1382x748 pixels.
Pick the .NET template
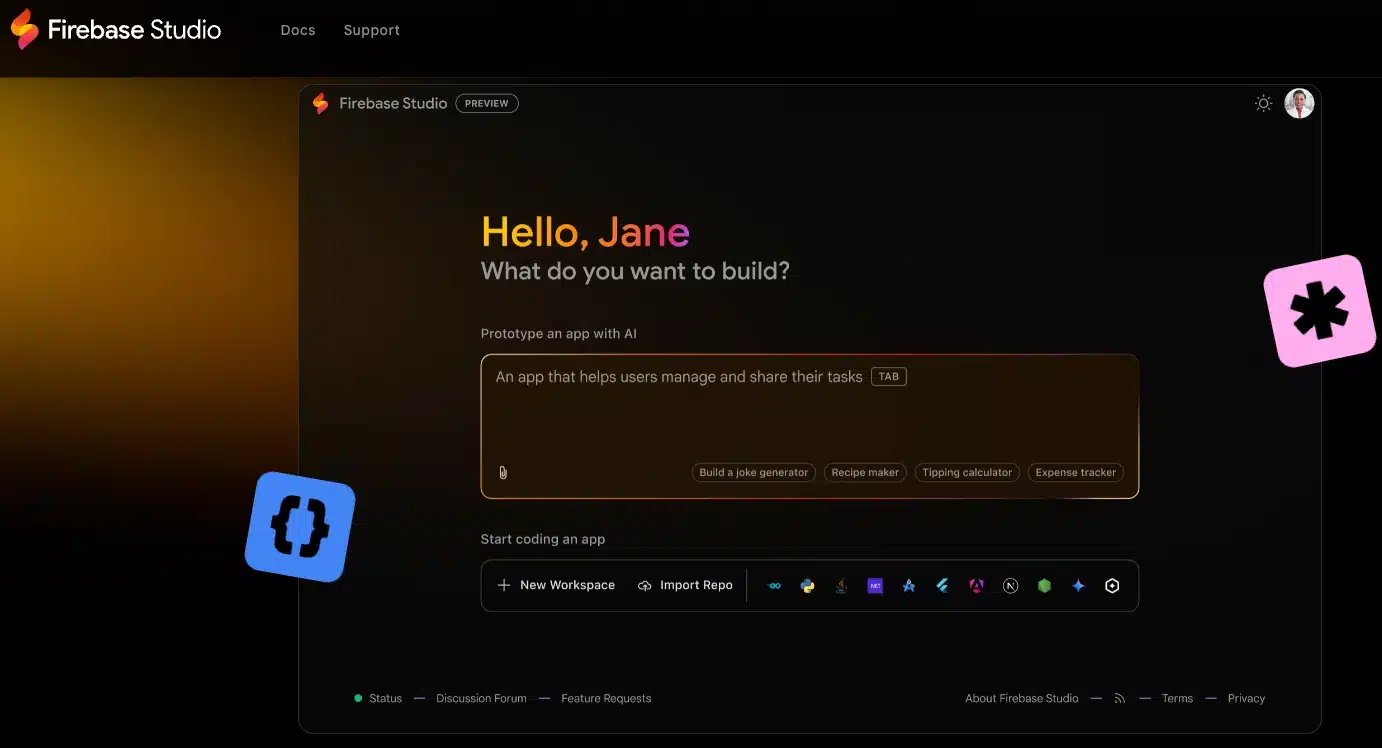click(875, 585)
